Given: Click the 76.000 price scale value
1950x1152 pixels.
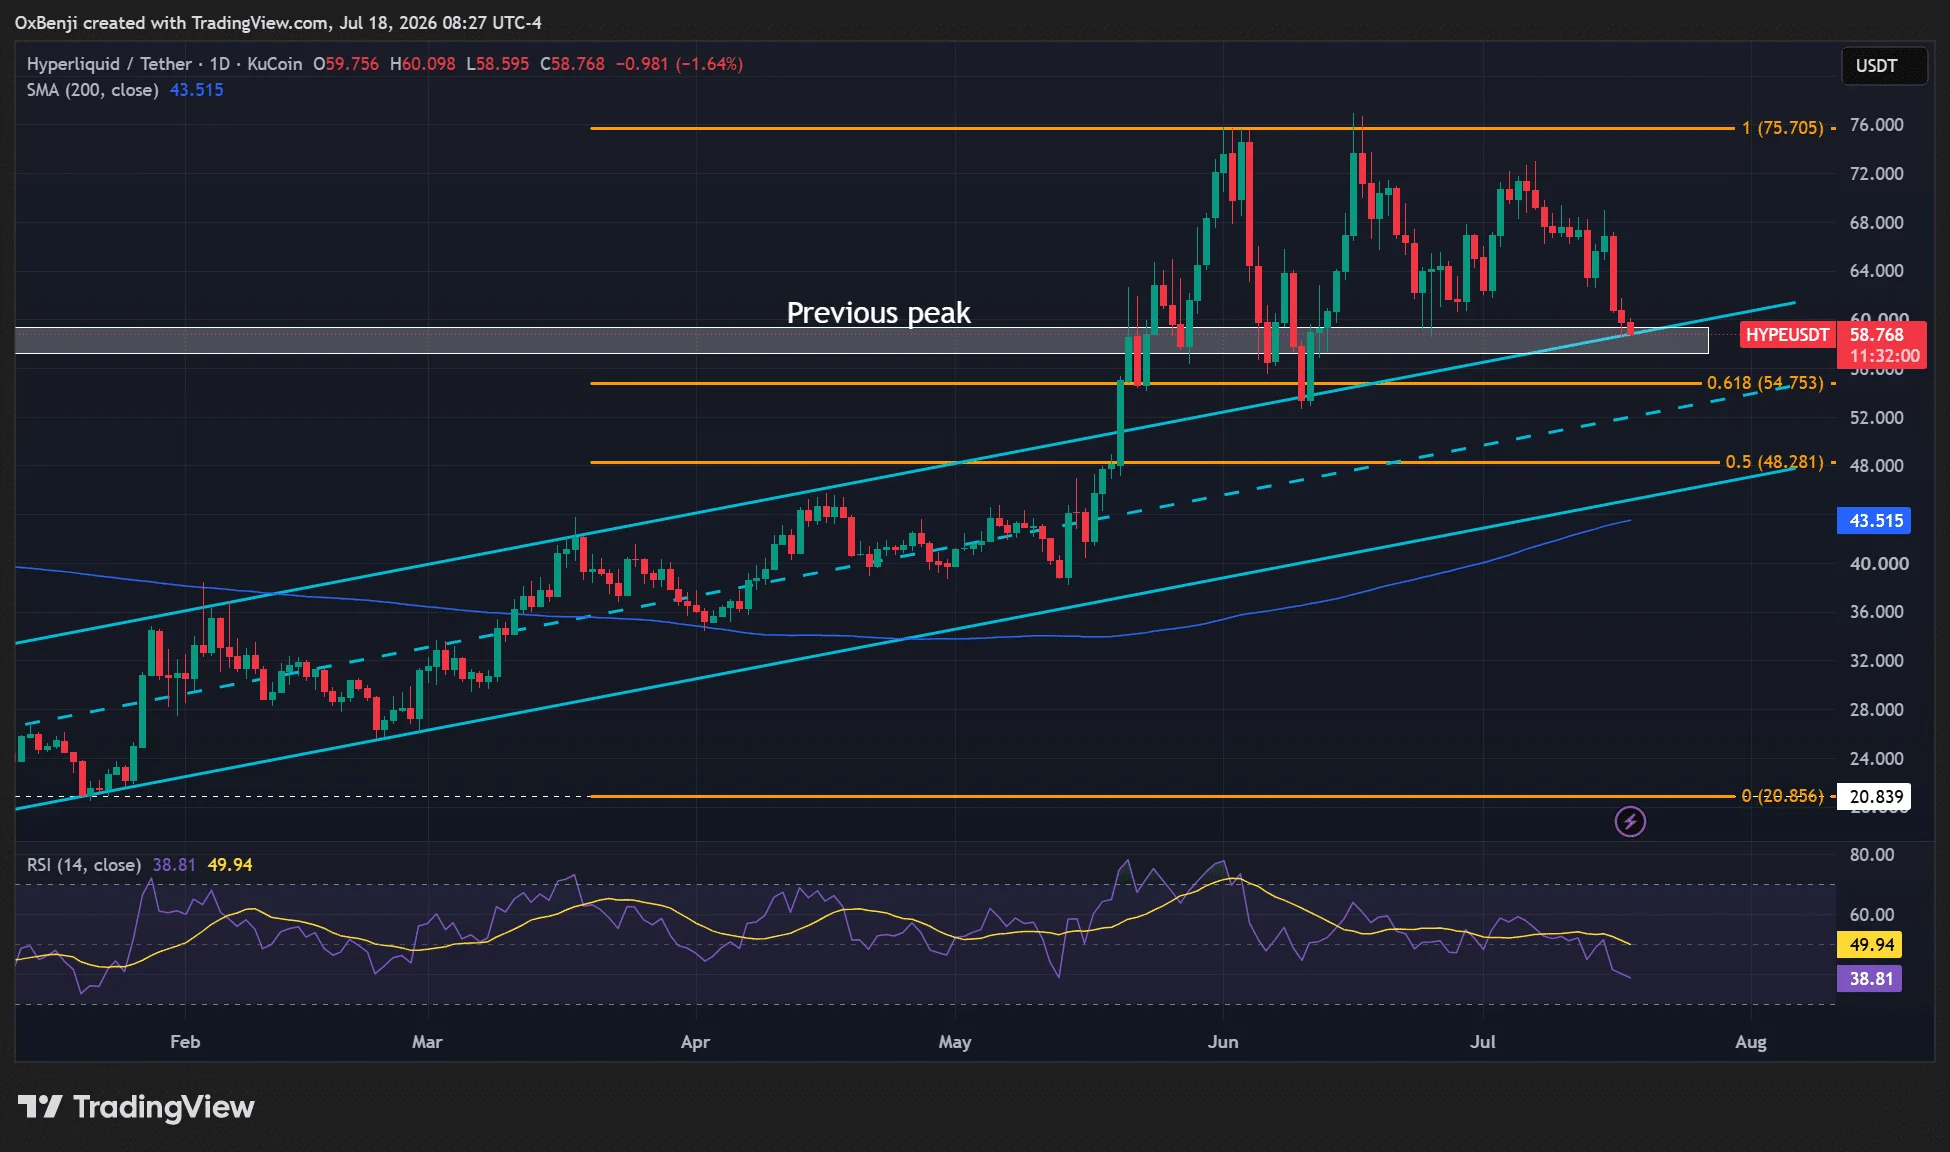Looking at the screenshot, I should 1876,125.
